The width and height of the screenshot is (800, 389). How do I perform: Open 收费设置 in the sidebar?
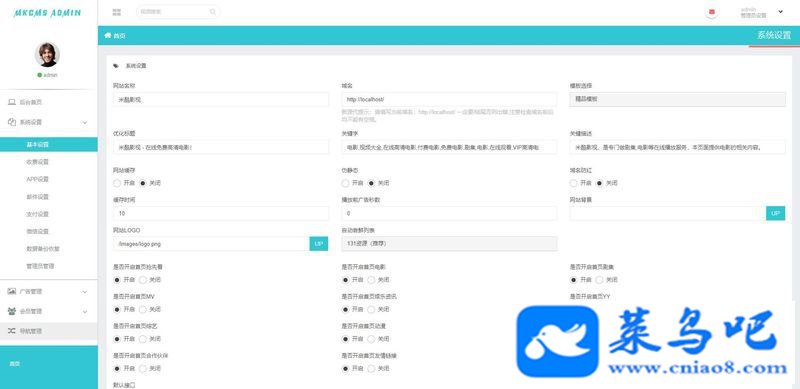coord(37,162)
